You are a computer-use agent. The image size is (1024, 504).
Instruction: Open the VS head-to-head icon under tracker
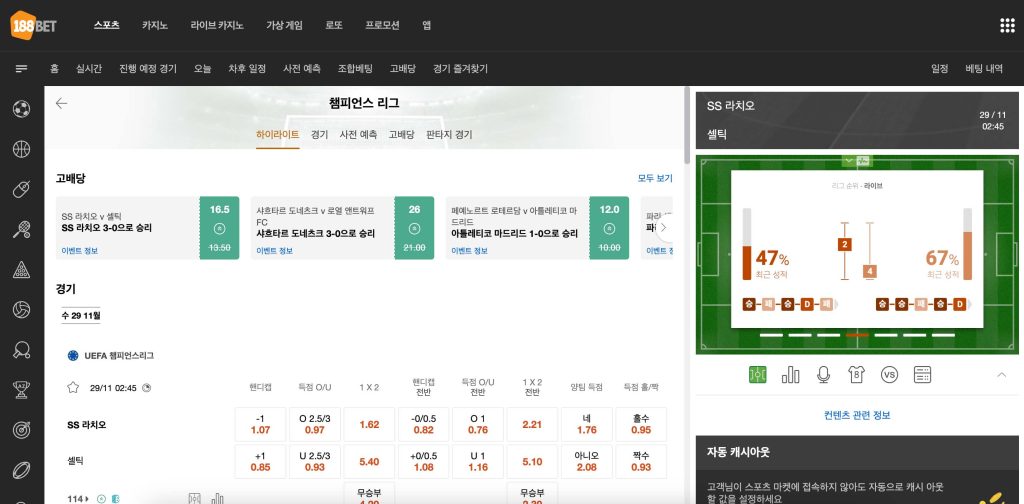coord(889,374)
